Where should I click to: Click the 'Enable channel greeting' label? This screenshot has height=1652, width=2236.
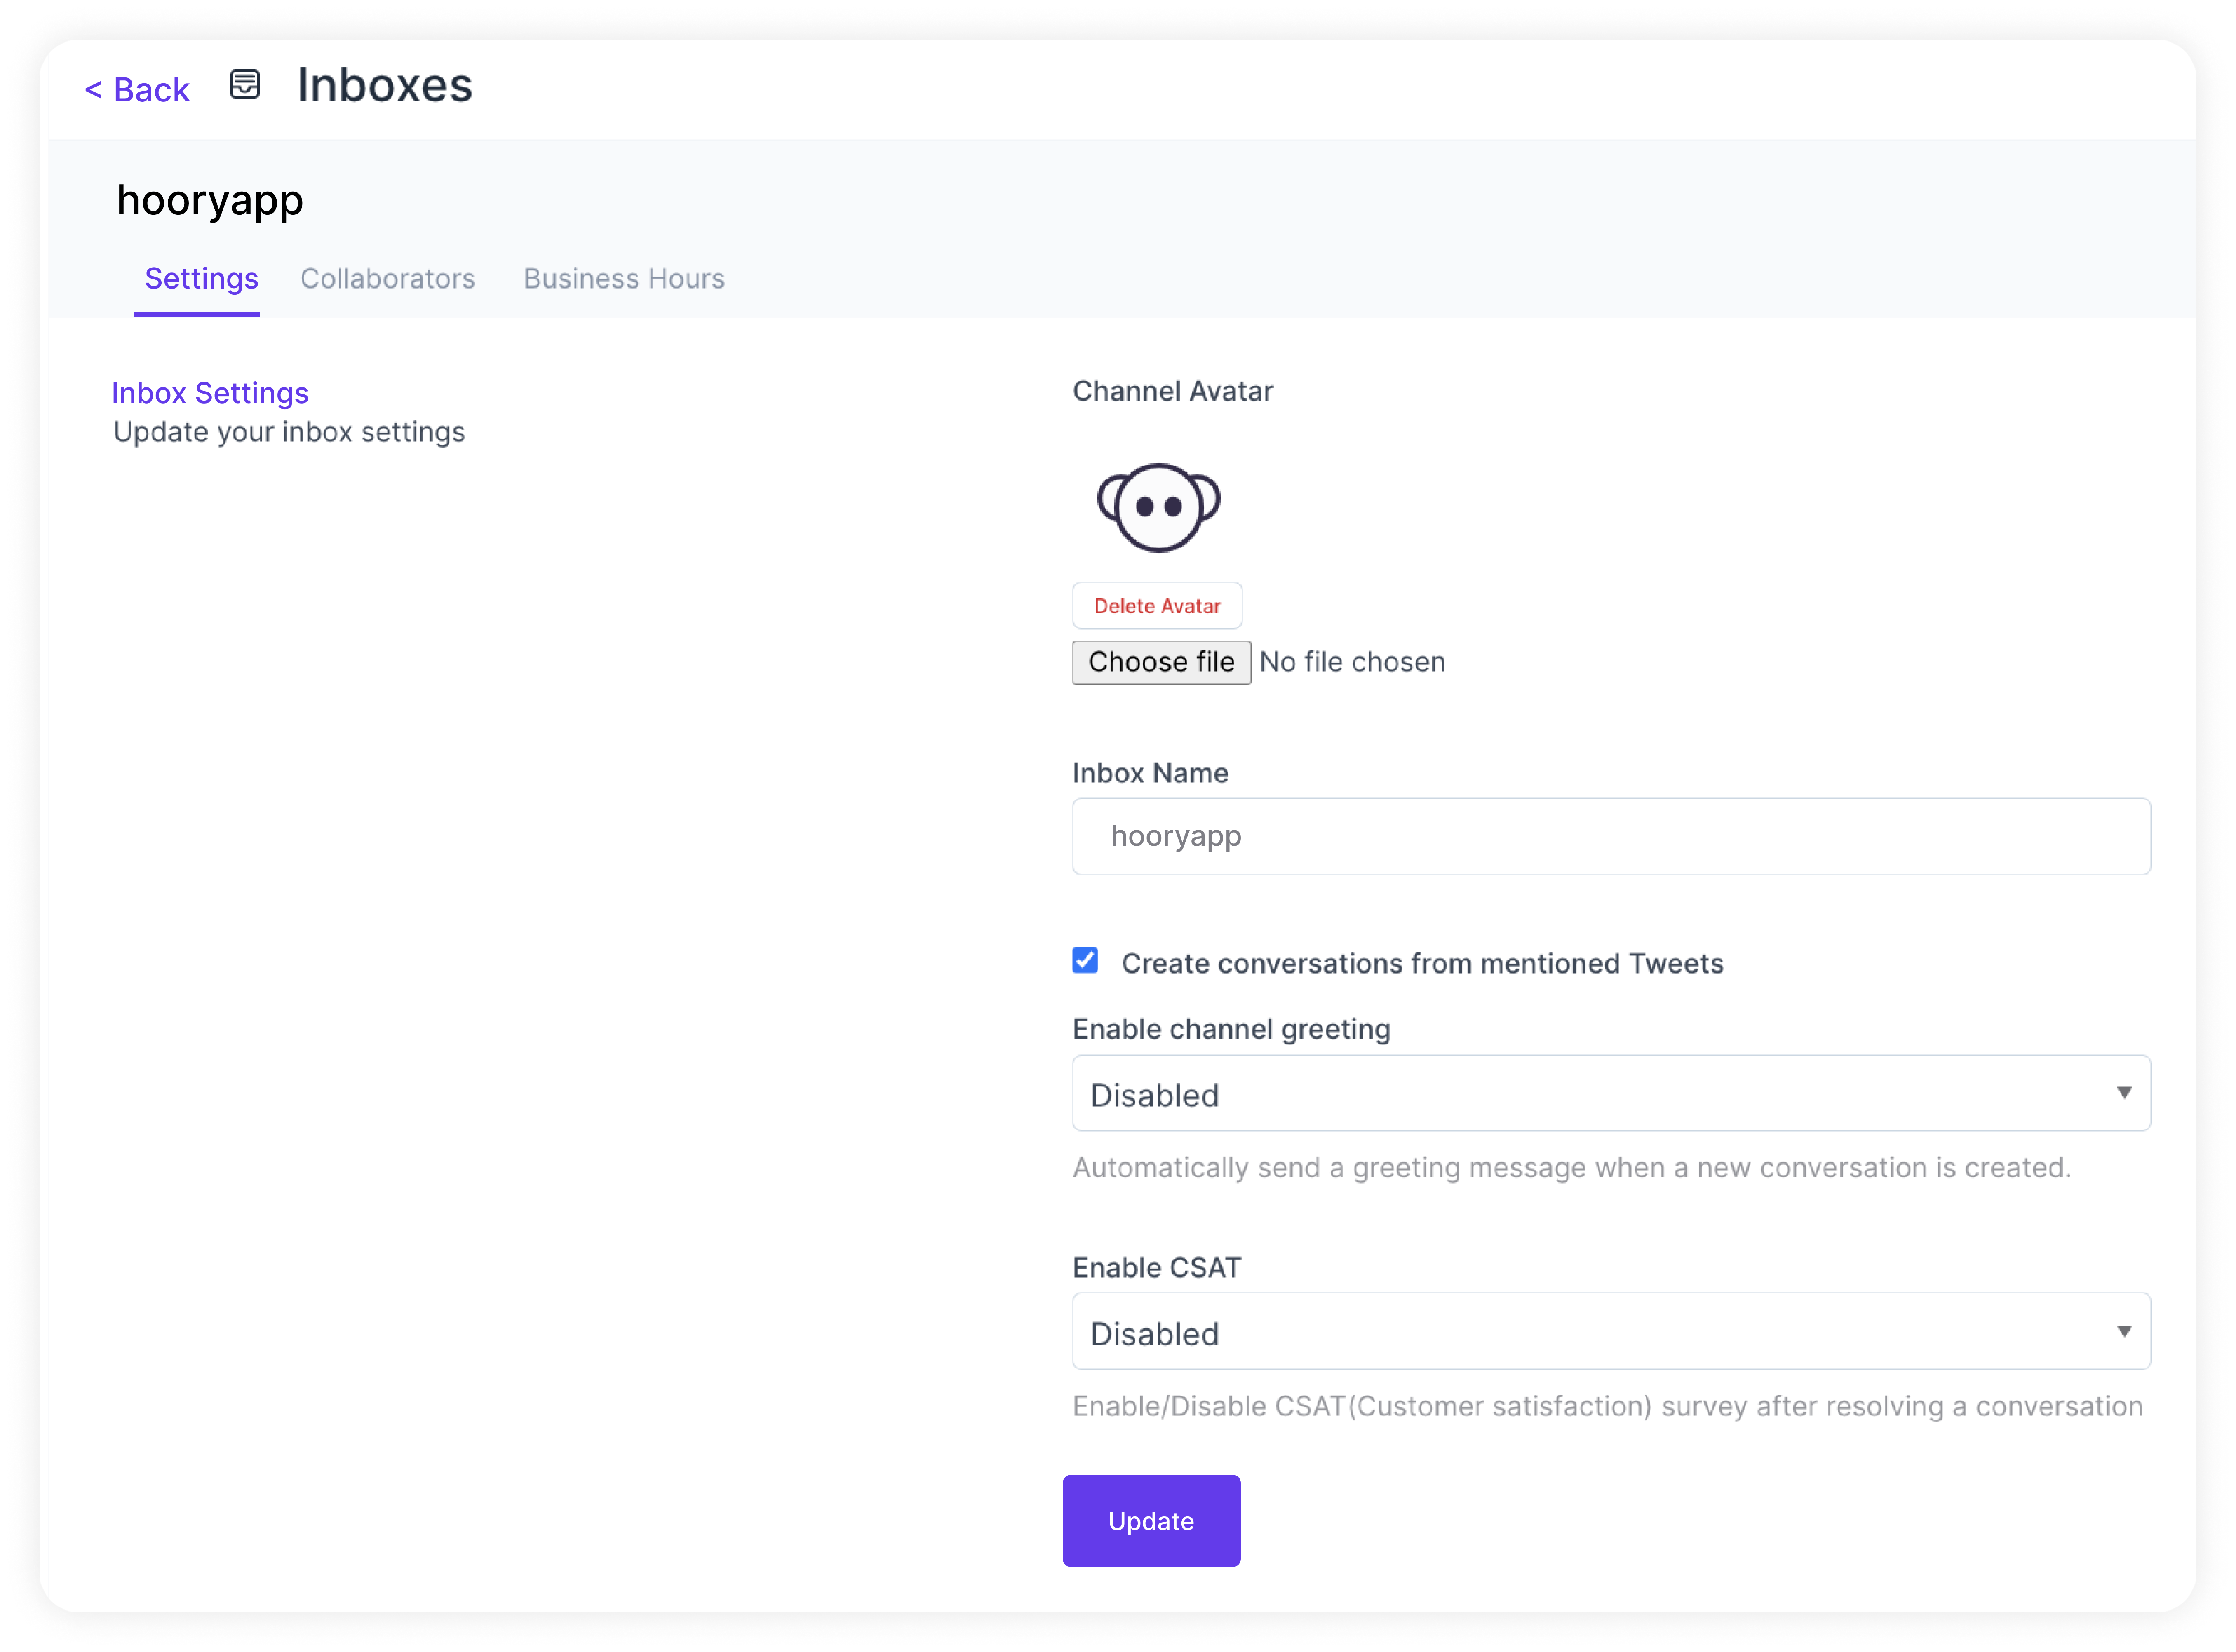[1232, 1029]
